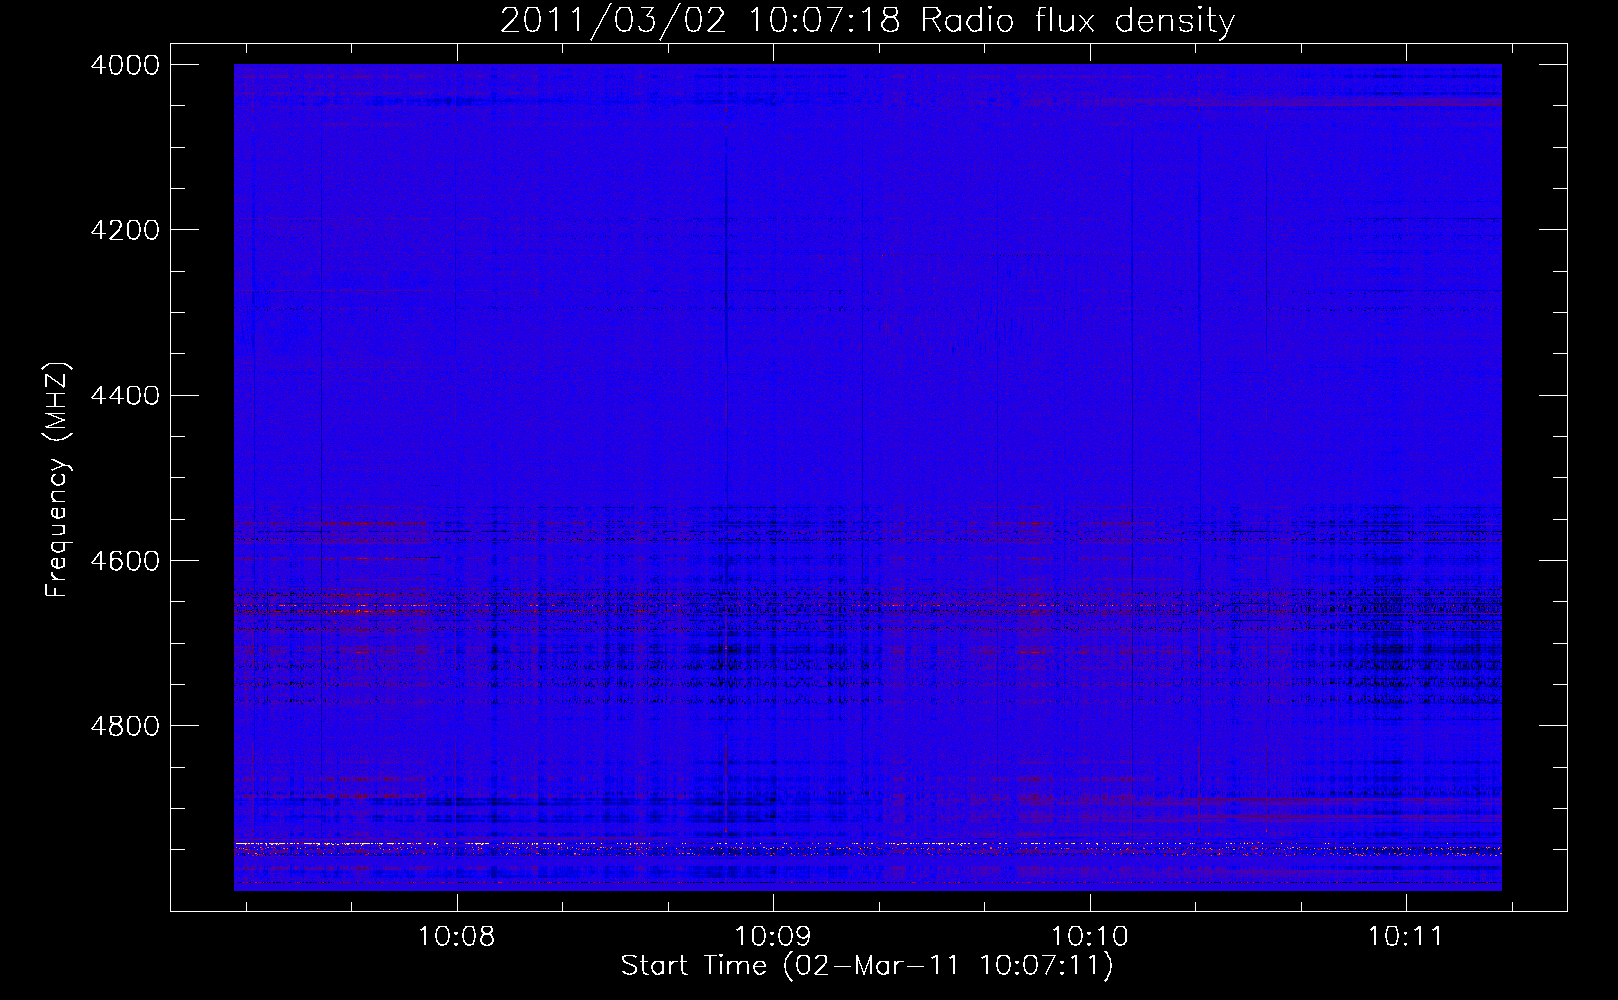
Task: Click the 10:11 time tick label
Action: coord(1405,937)
